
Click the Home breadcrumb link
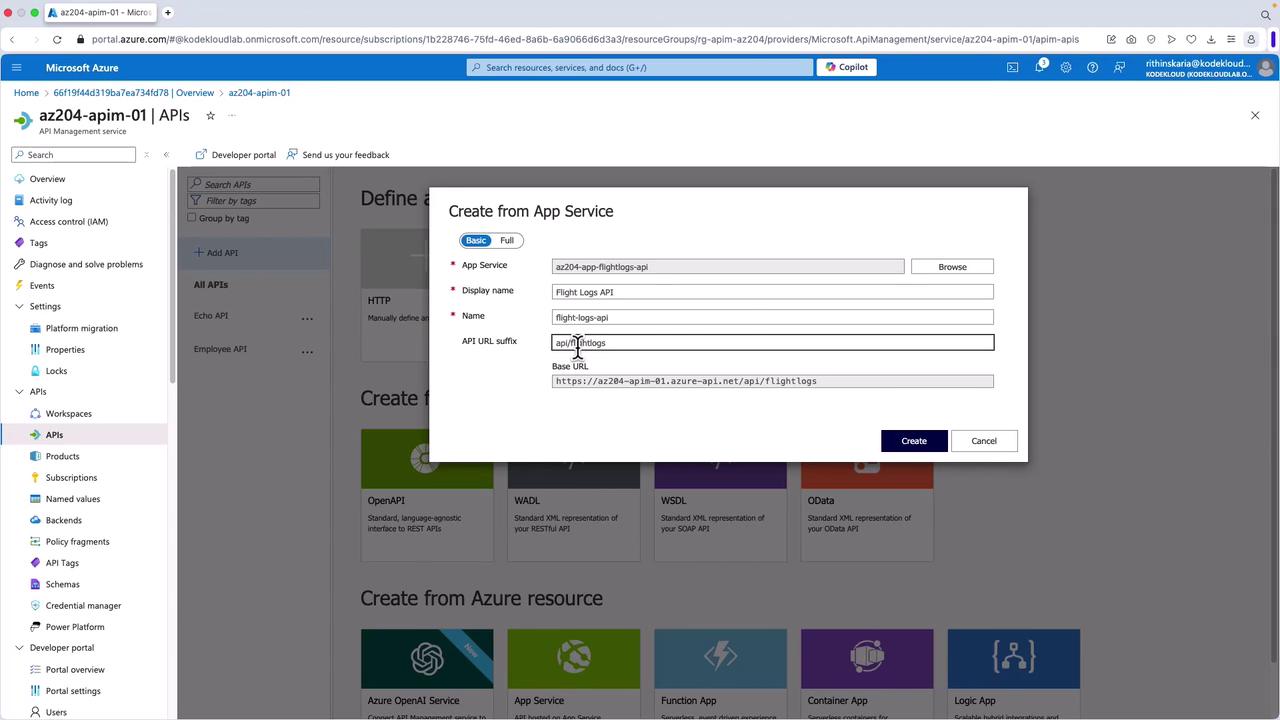(x=26, y=92)
